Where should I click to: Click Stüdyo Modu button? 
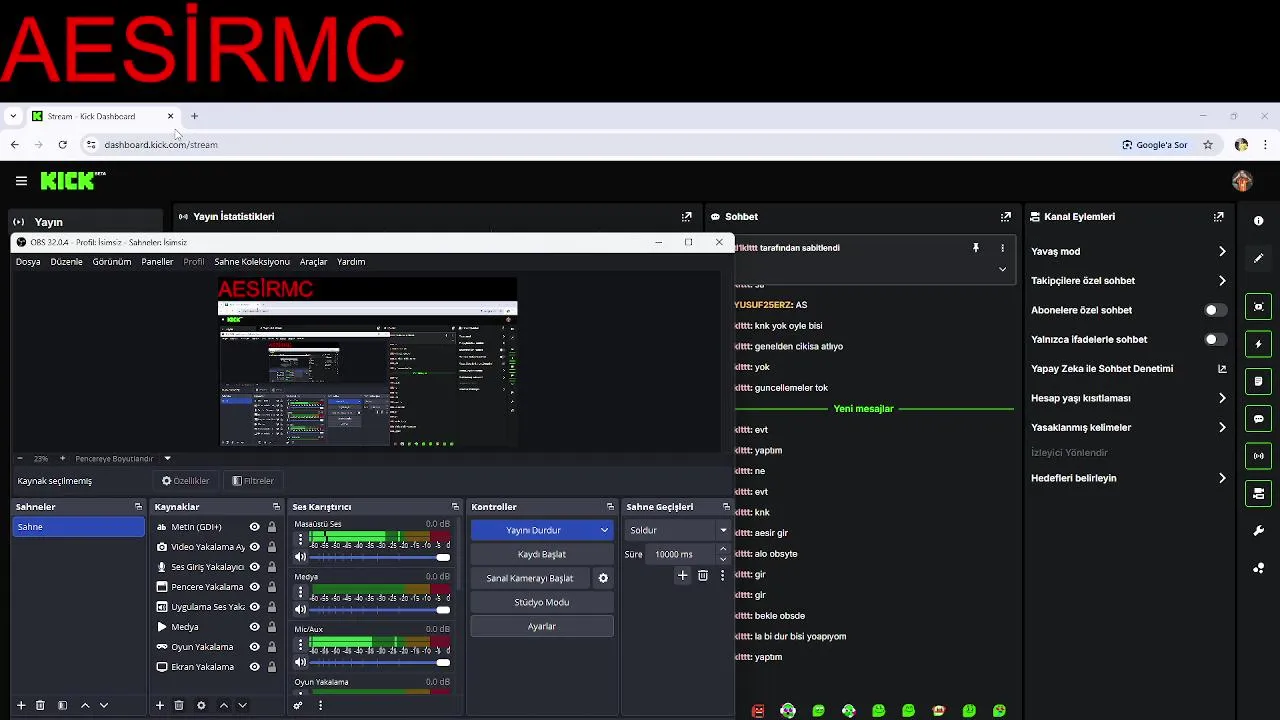[542, 602]
